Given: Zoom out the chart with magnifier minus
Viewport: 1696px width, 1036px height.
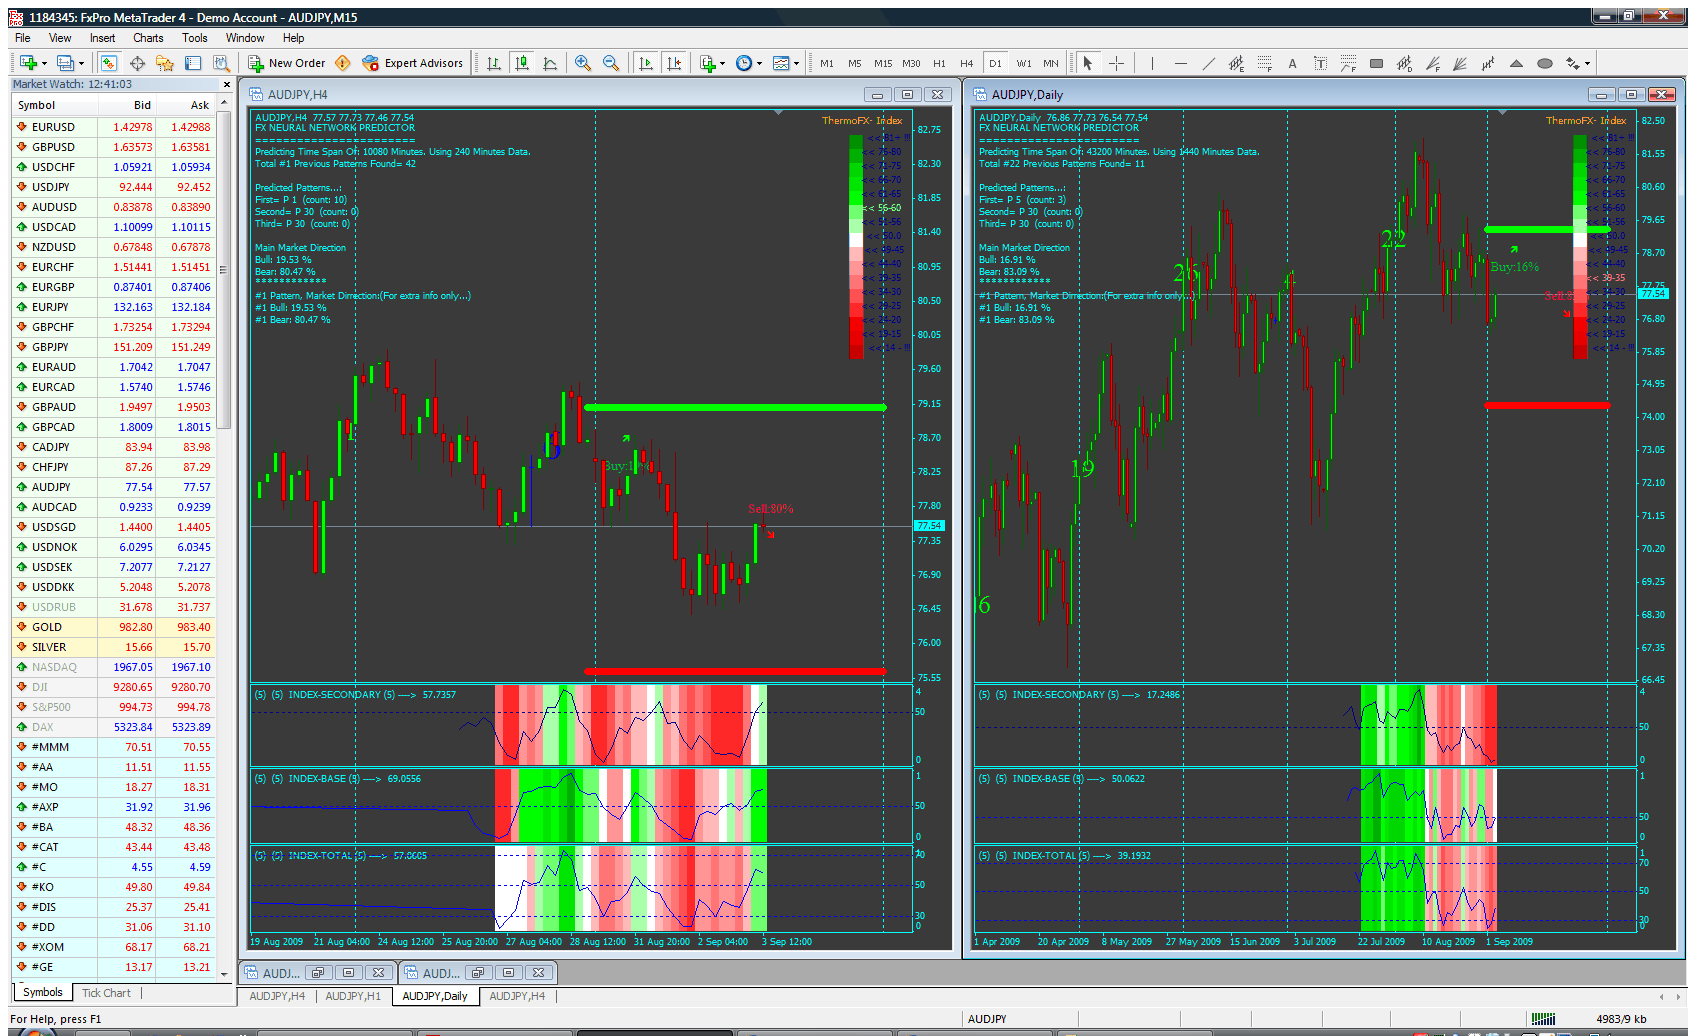Looking at the screenshot, I should pyautogui.click(x=611, y=63).
